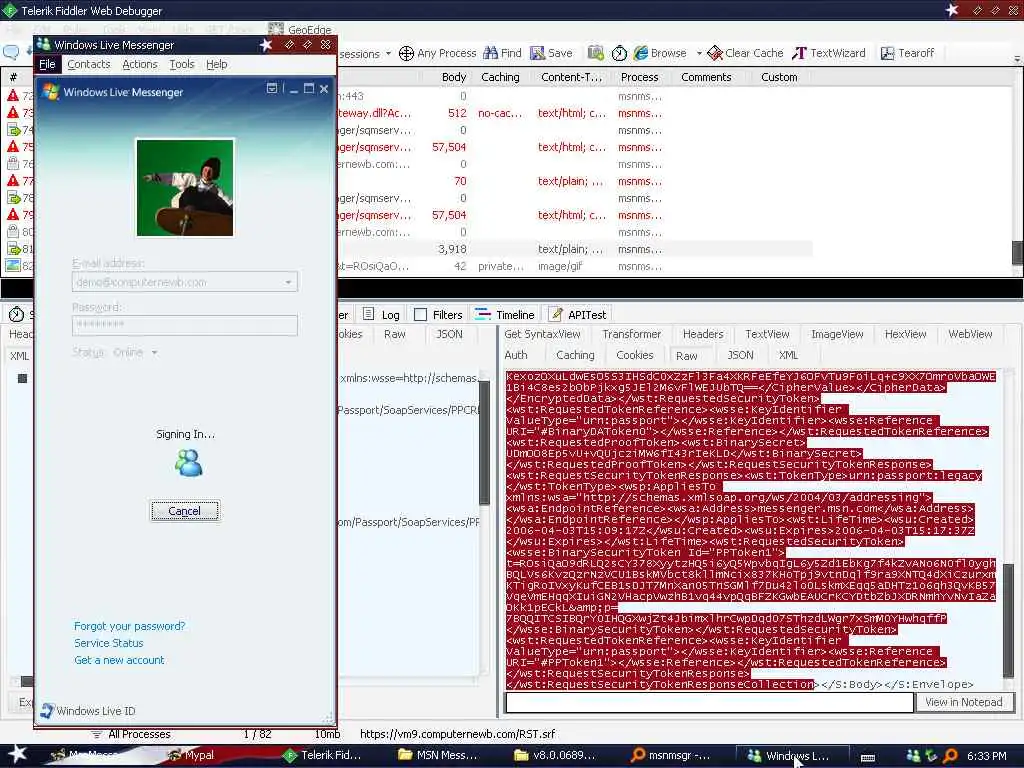Viewport: 1024px width, 768px height.
Task: Click the Any Process target icon
Action: pyautogui.click(x=406, y=54)
